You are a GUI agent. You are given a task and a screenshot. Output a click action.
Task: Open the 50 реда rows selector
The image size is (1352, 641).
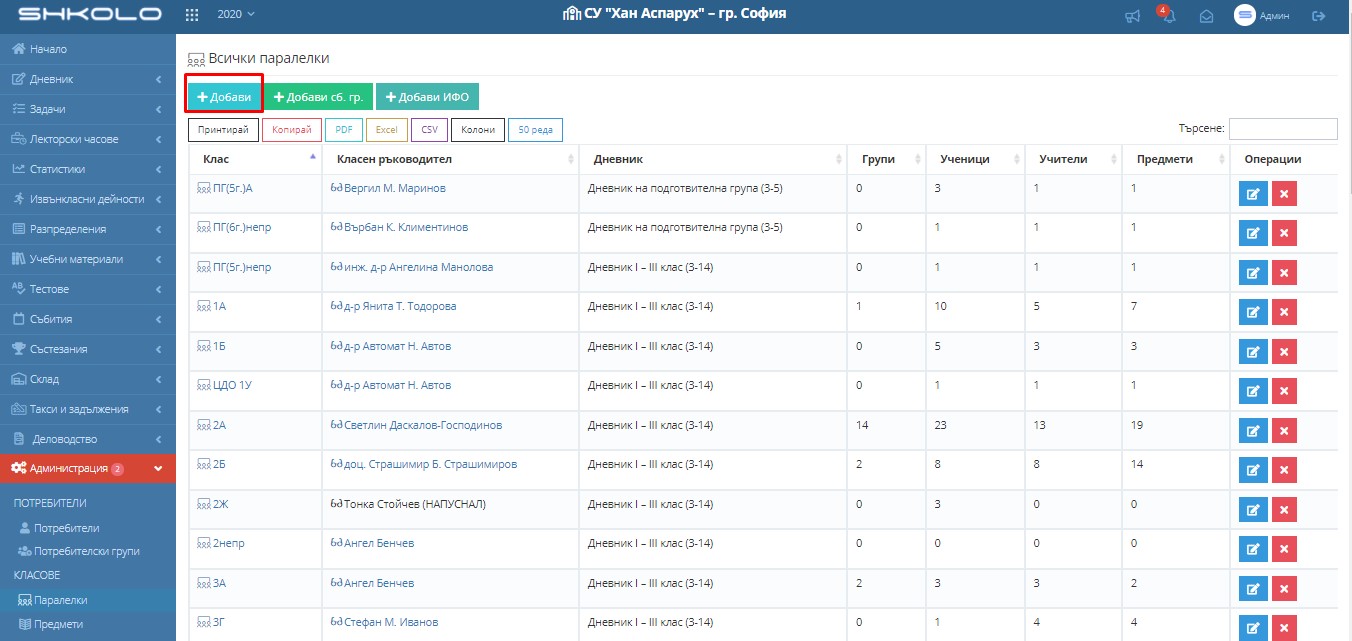coord(535,130)
